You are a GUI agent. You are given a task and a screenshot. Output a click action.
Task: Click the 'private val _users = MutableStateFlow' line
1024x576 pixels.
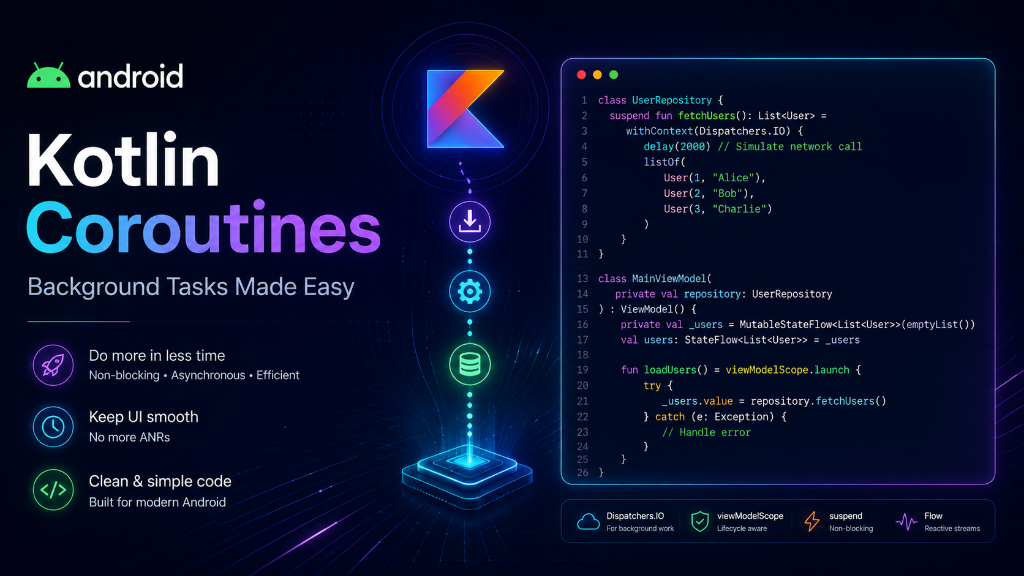[797, 325]
